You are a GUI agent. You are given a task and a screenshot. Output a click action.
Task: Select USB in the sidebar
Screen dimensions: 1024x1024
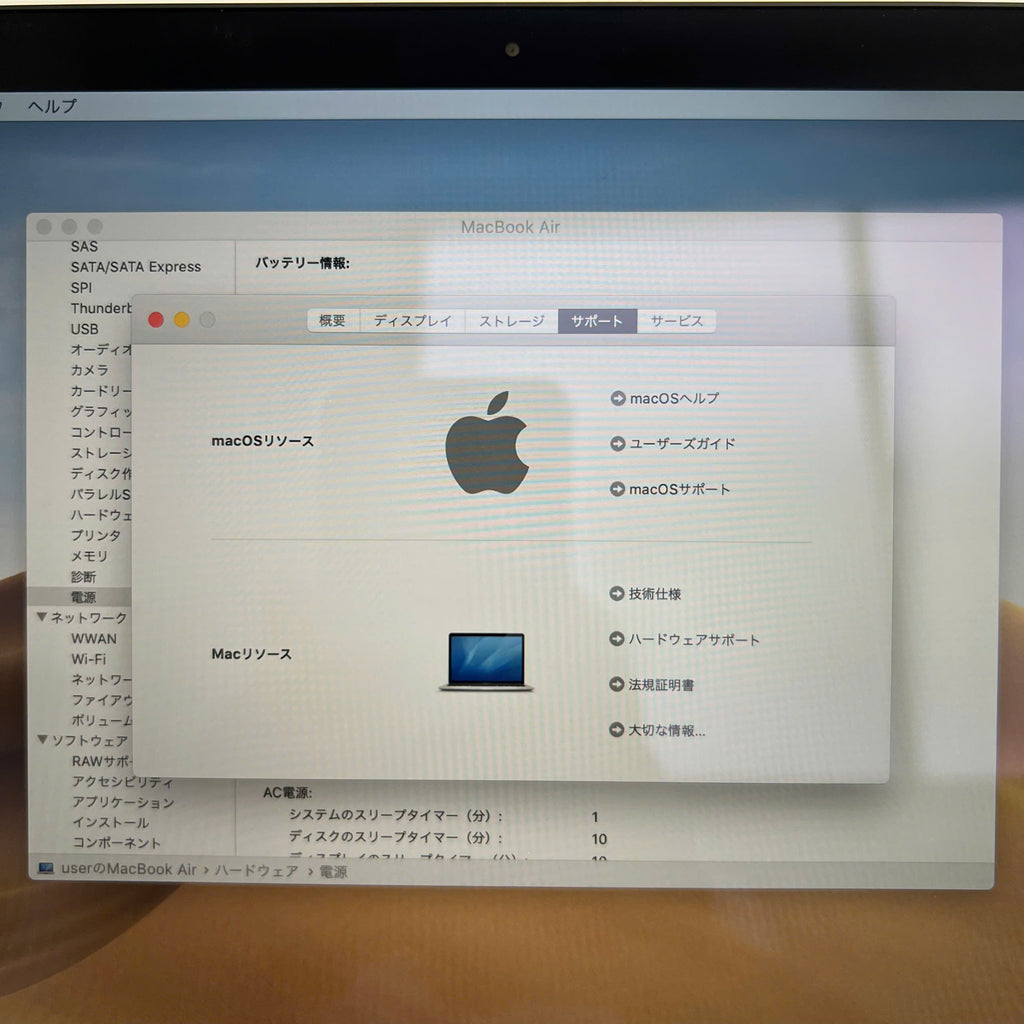click(x=84, y=328)
